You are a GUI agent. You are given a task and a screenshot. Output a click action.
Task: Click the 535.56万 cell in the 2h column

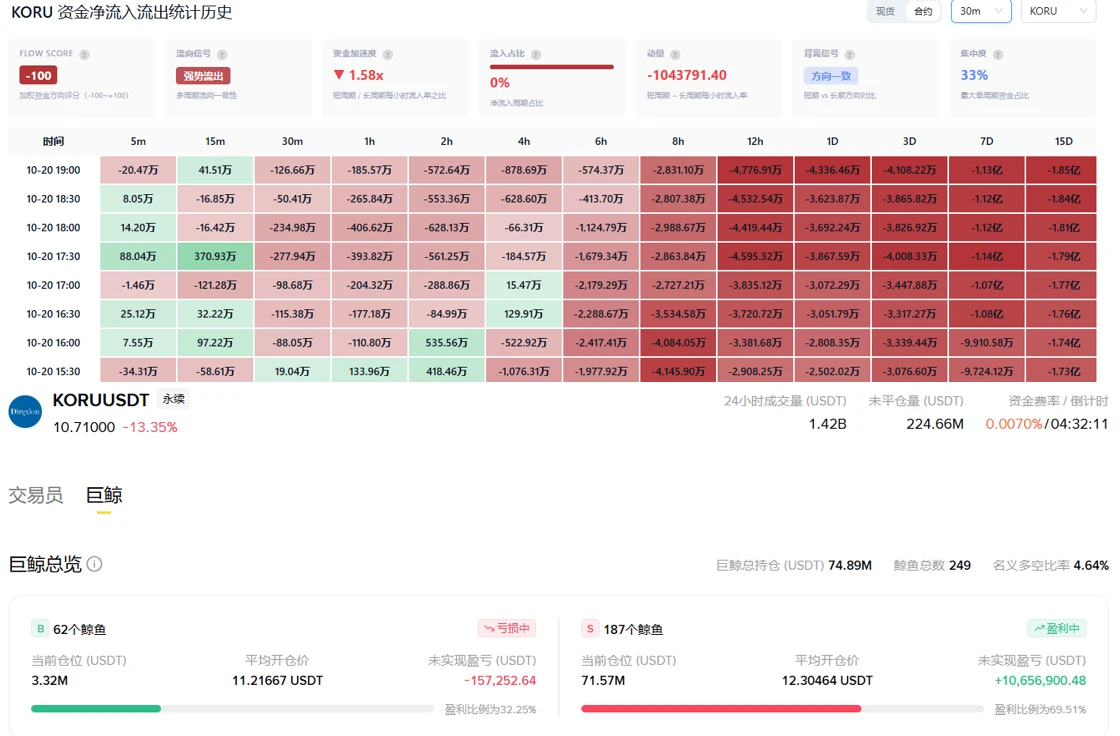coord(446,342)
